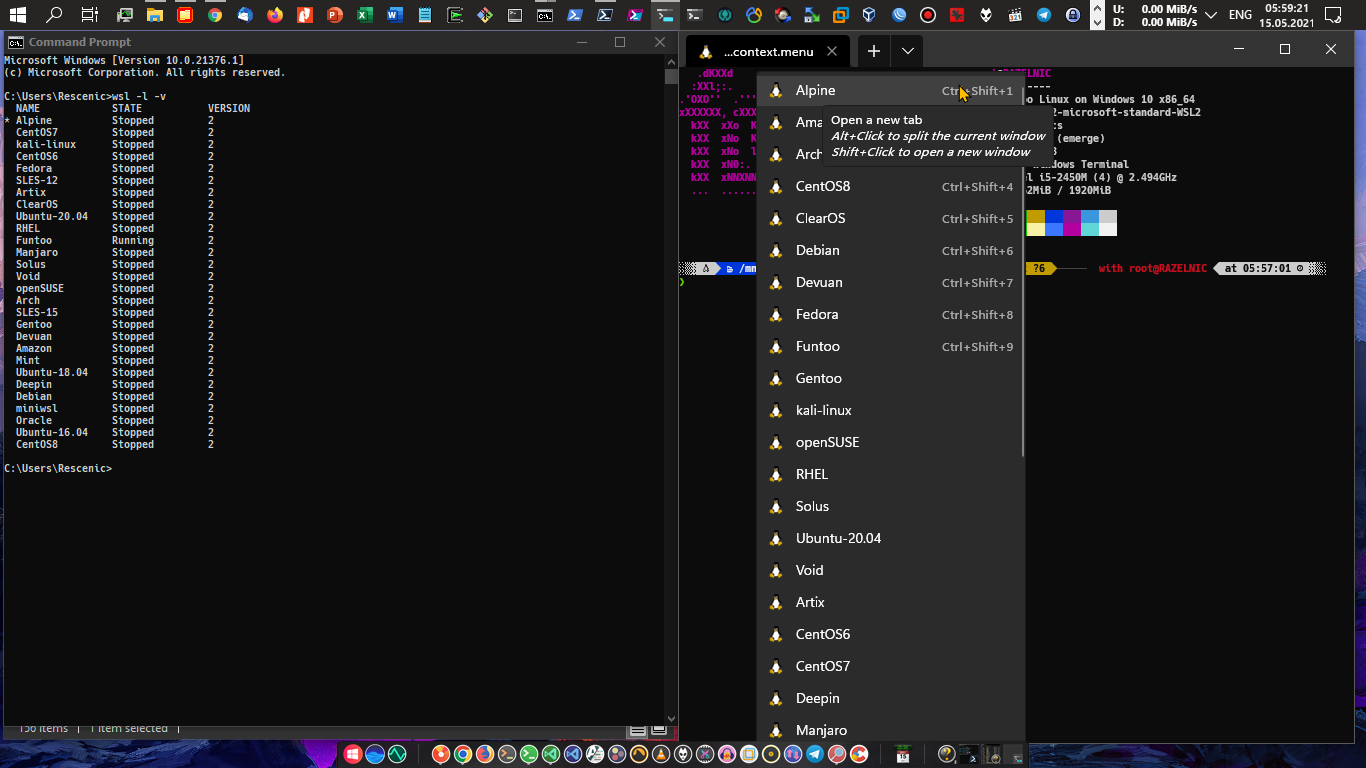This screenshot has height=768, width=1366.
Task: Open Word from taskbar
Action: tap(394, 15)
